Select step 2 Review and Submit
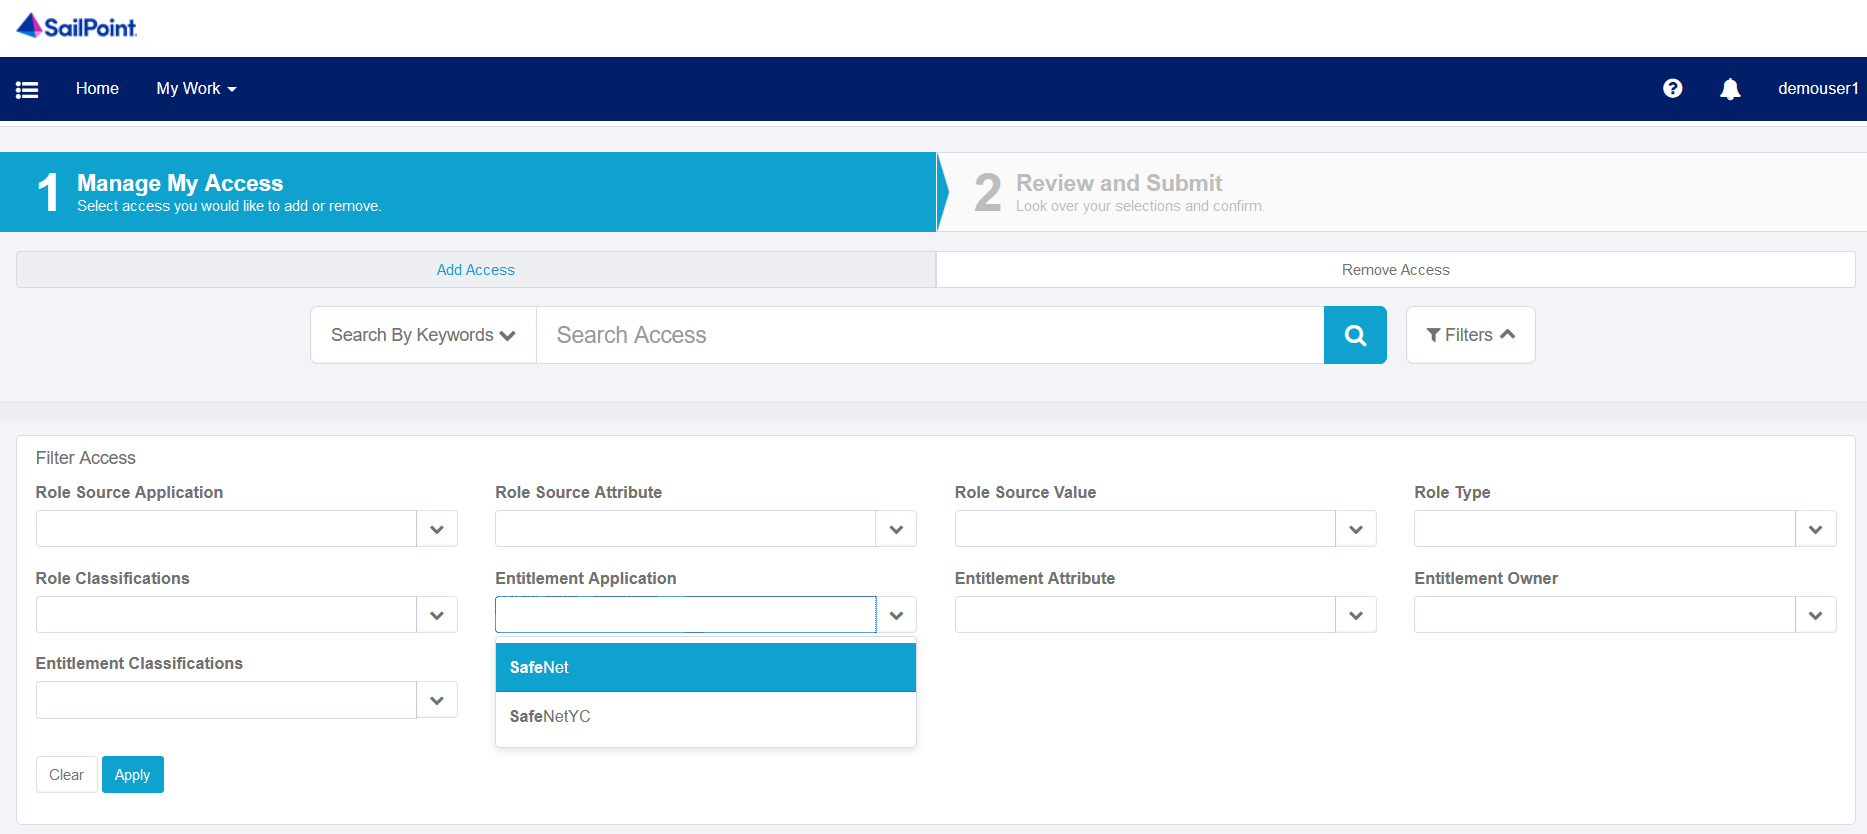Screen dimensions: 1867x834 1402,192
